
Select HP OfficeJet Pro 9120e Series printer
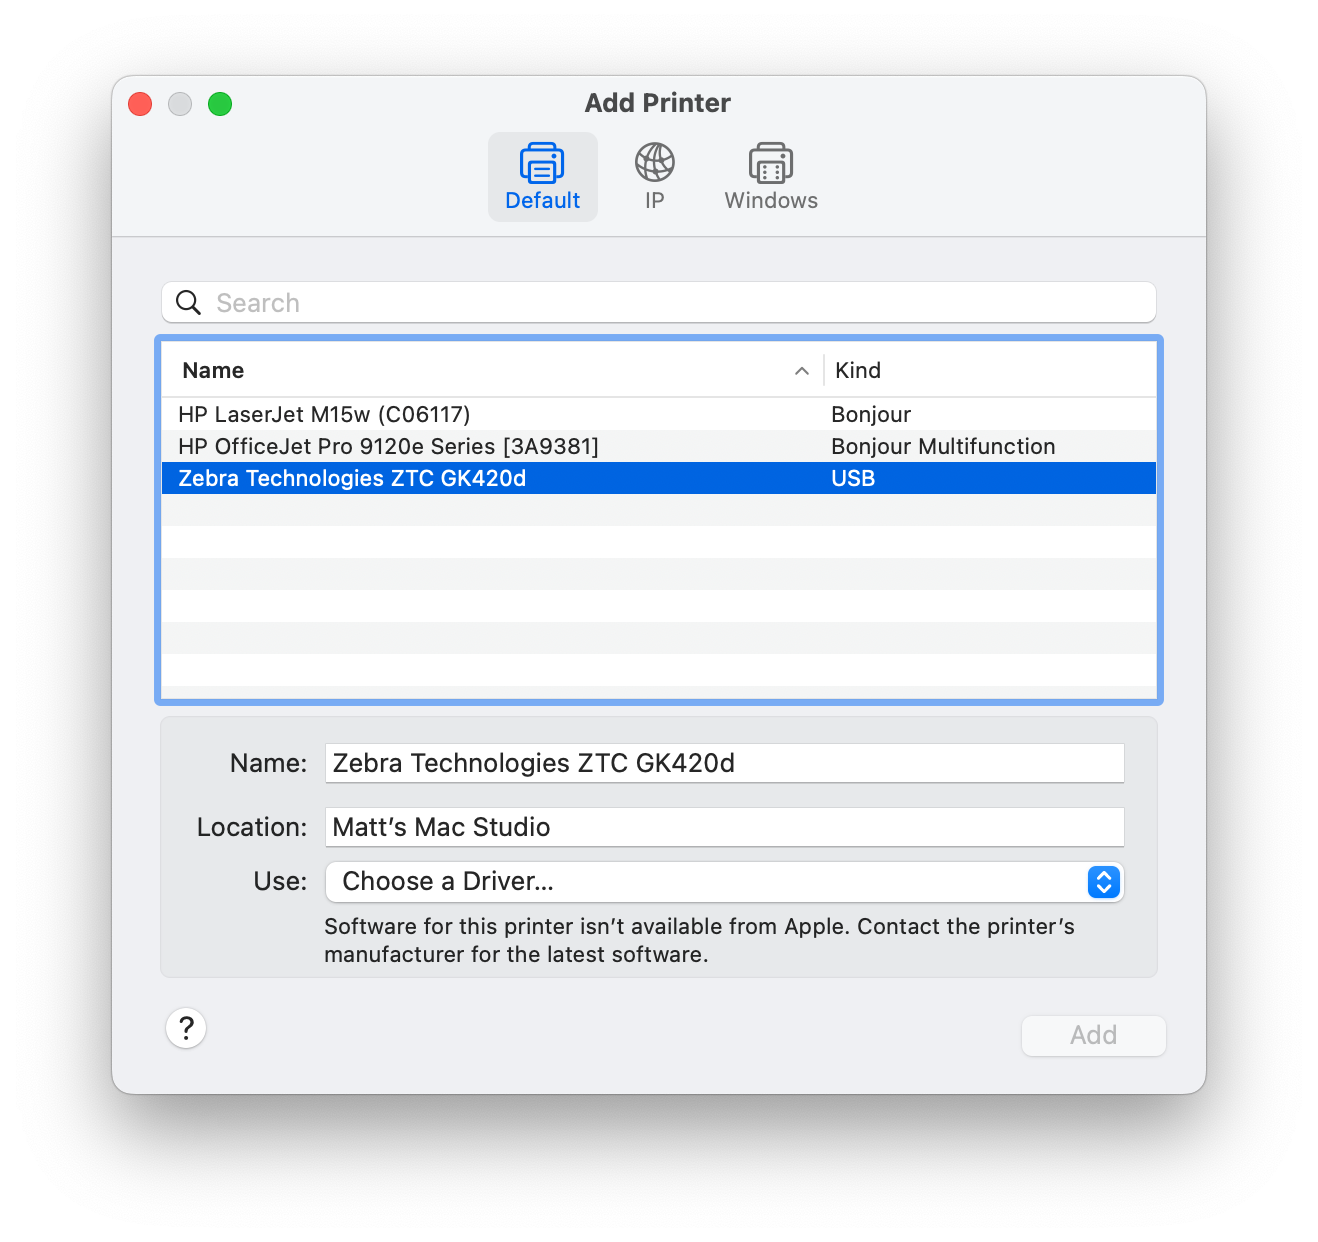[x=388, y=446]
